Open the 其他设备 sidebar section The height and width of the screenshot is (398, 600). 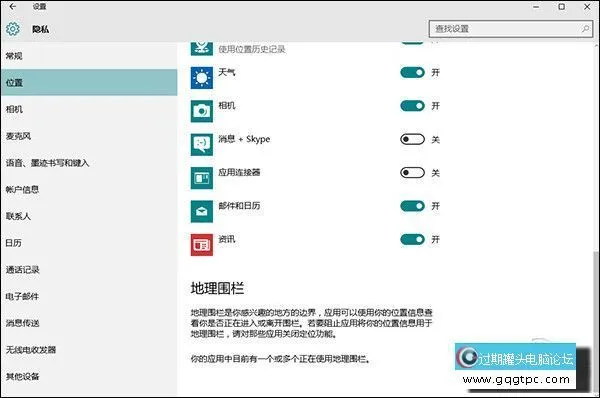(89, 377)
